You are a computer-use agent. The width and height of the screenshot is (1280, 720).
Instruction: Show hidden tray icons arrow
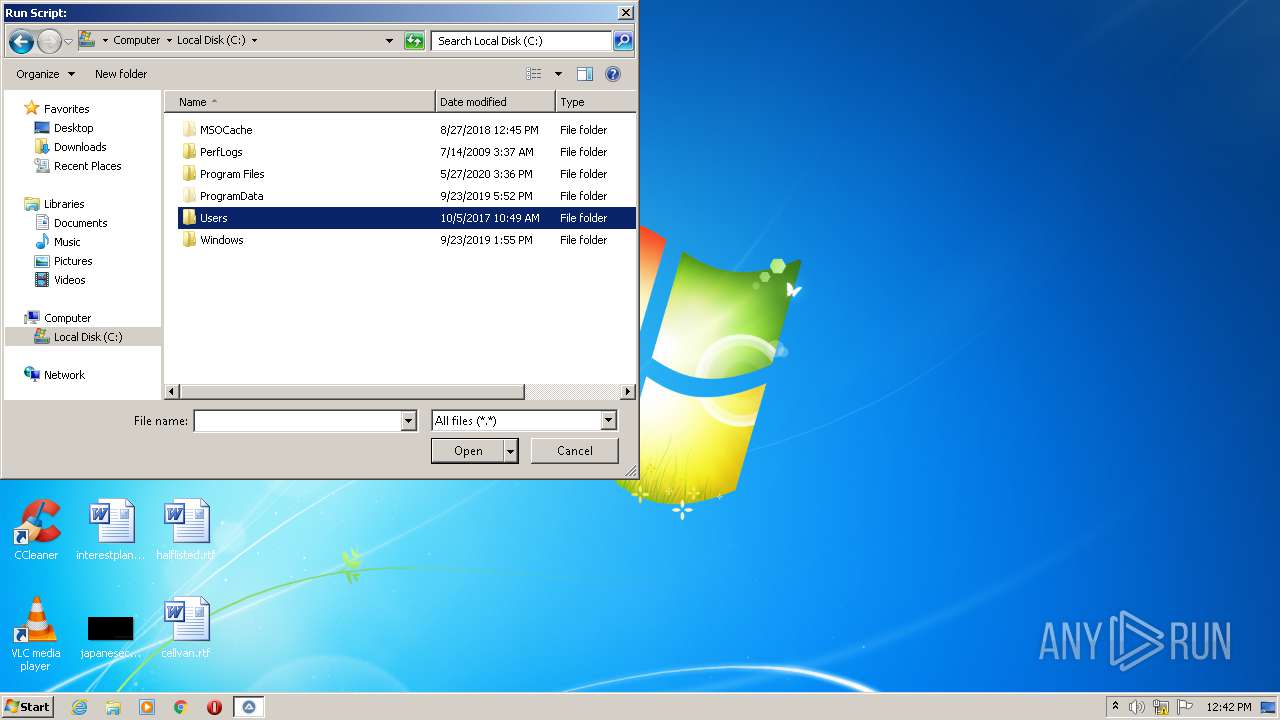point(1115,707)
